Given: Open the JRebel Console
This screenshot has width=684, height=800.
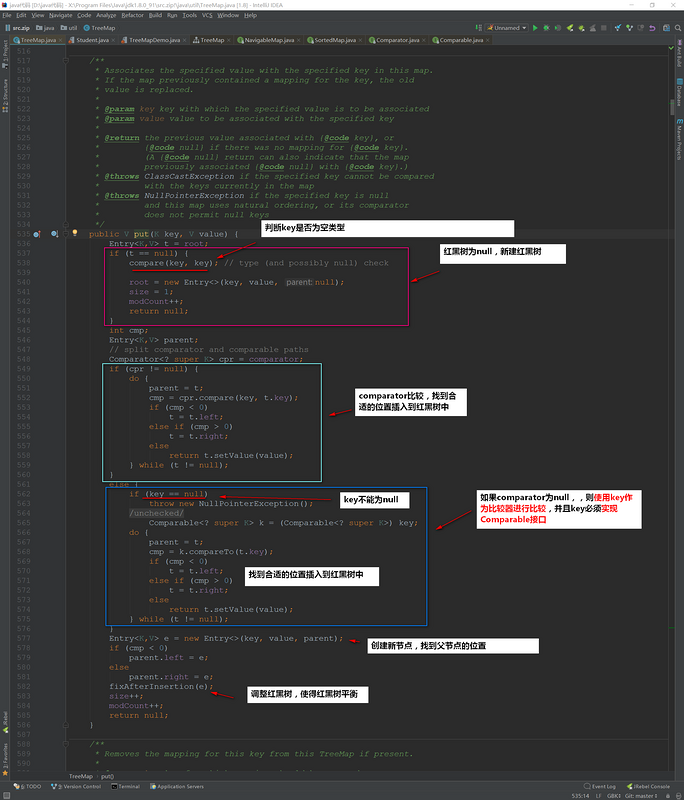Looking at the screenshot, I should tap(648, 786).
